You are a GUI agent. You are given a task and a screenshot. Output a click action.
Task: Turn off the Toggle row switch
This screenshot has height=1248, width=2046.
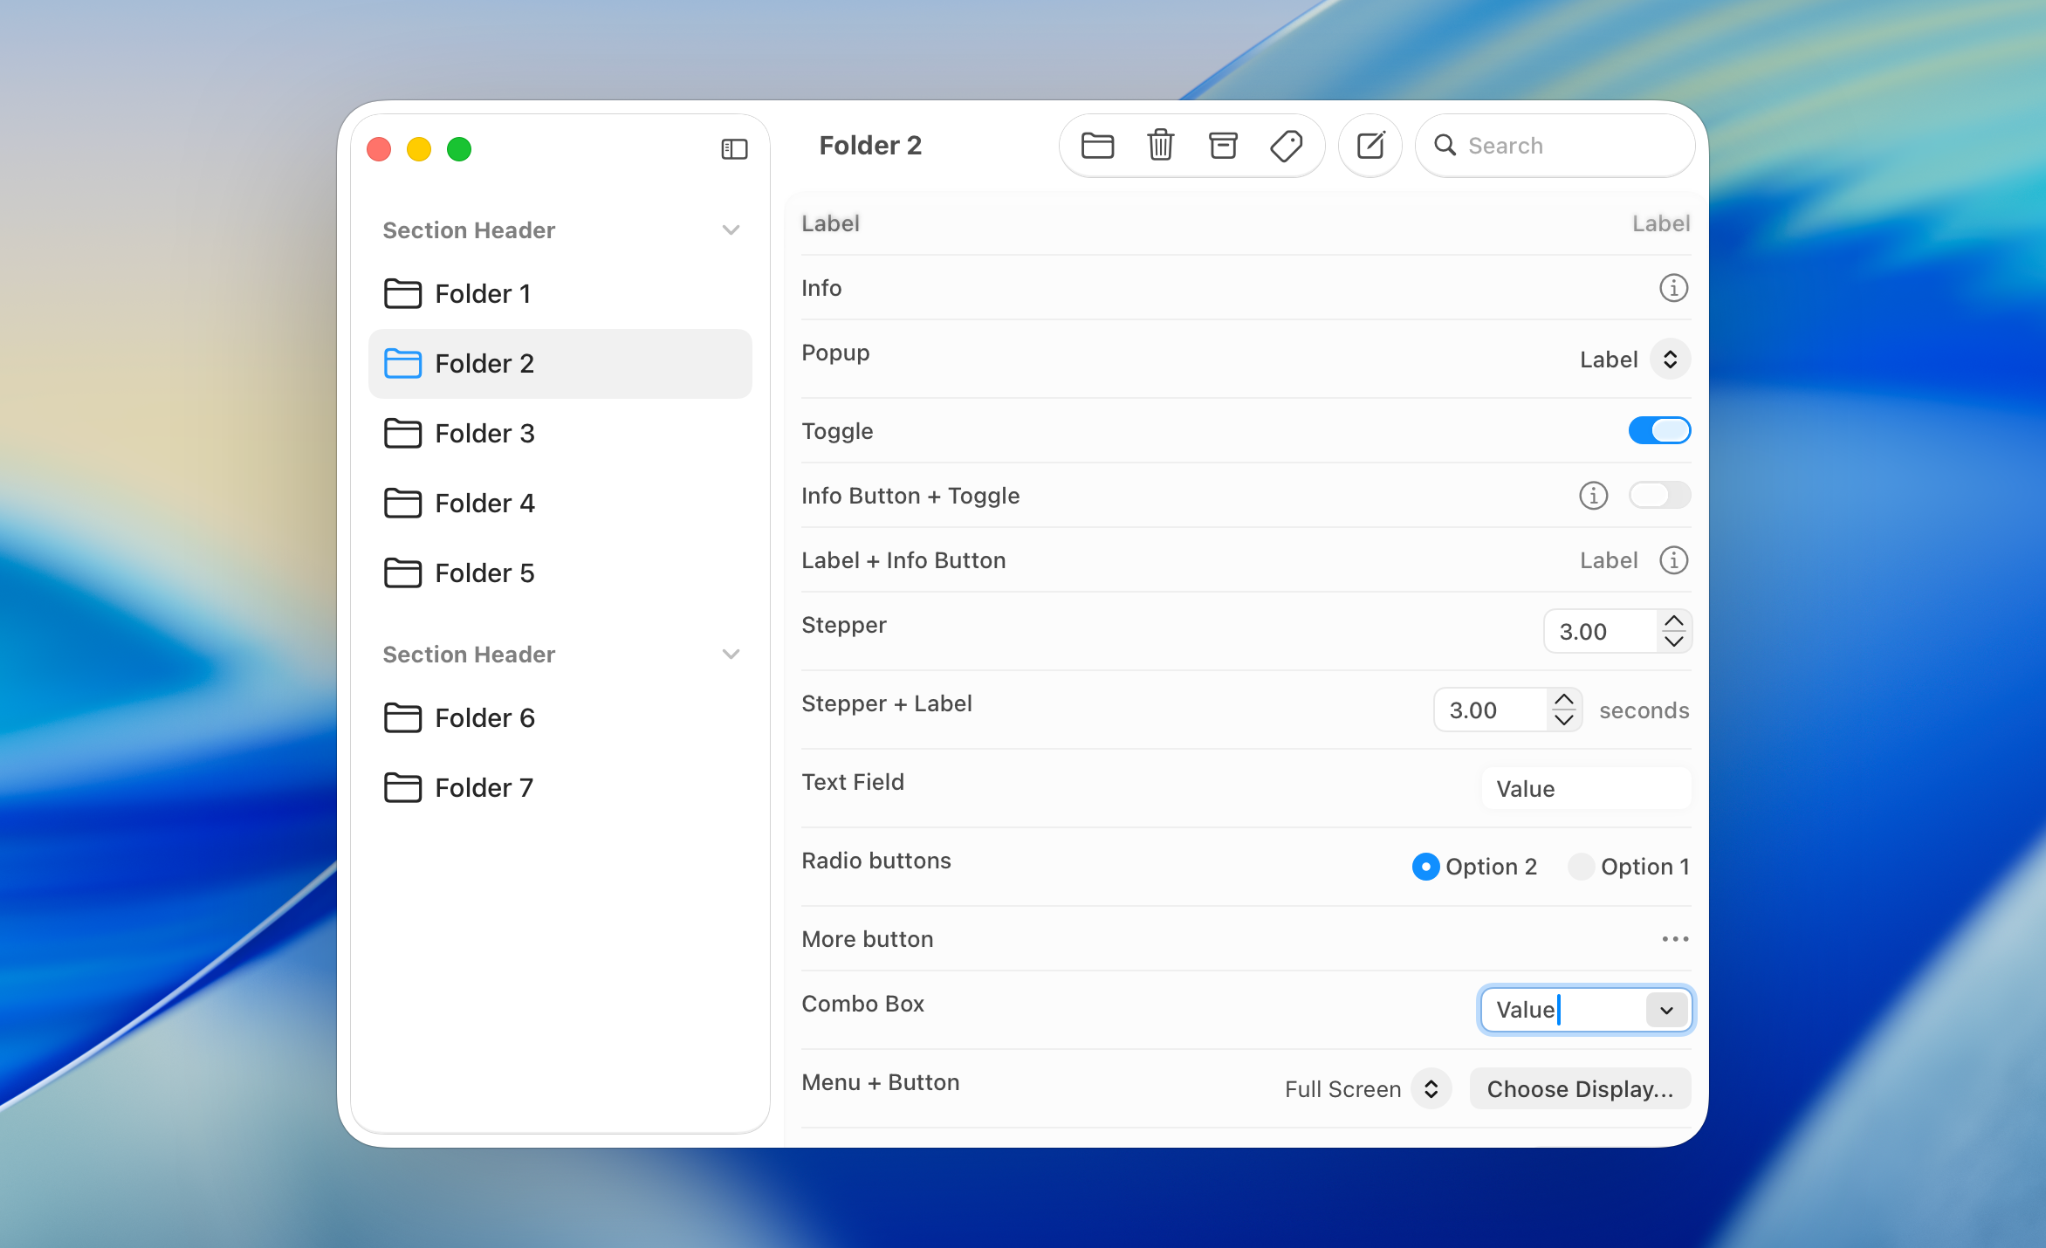tap(1659, 431)
